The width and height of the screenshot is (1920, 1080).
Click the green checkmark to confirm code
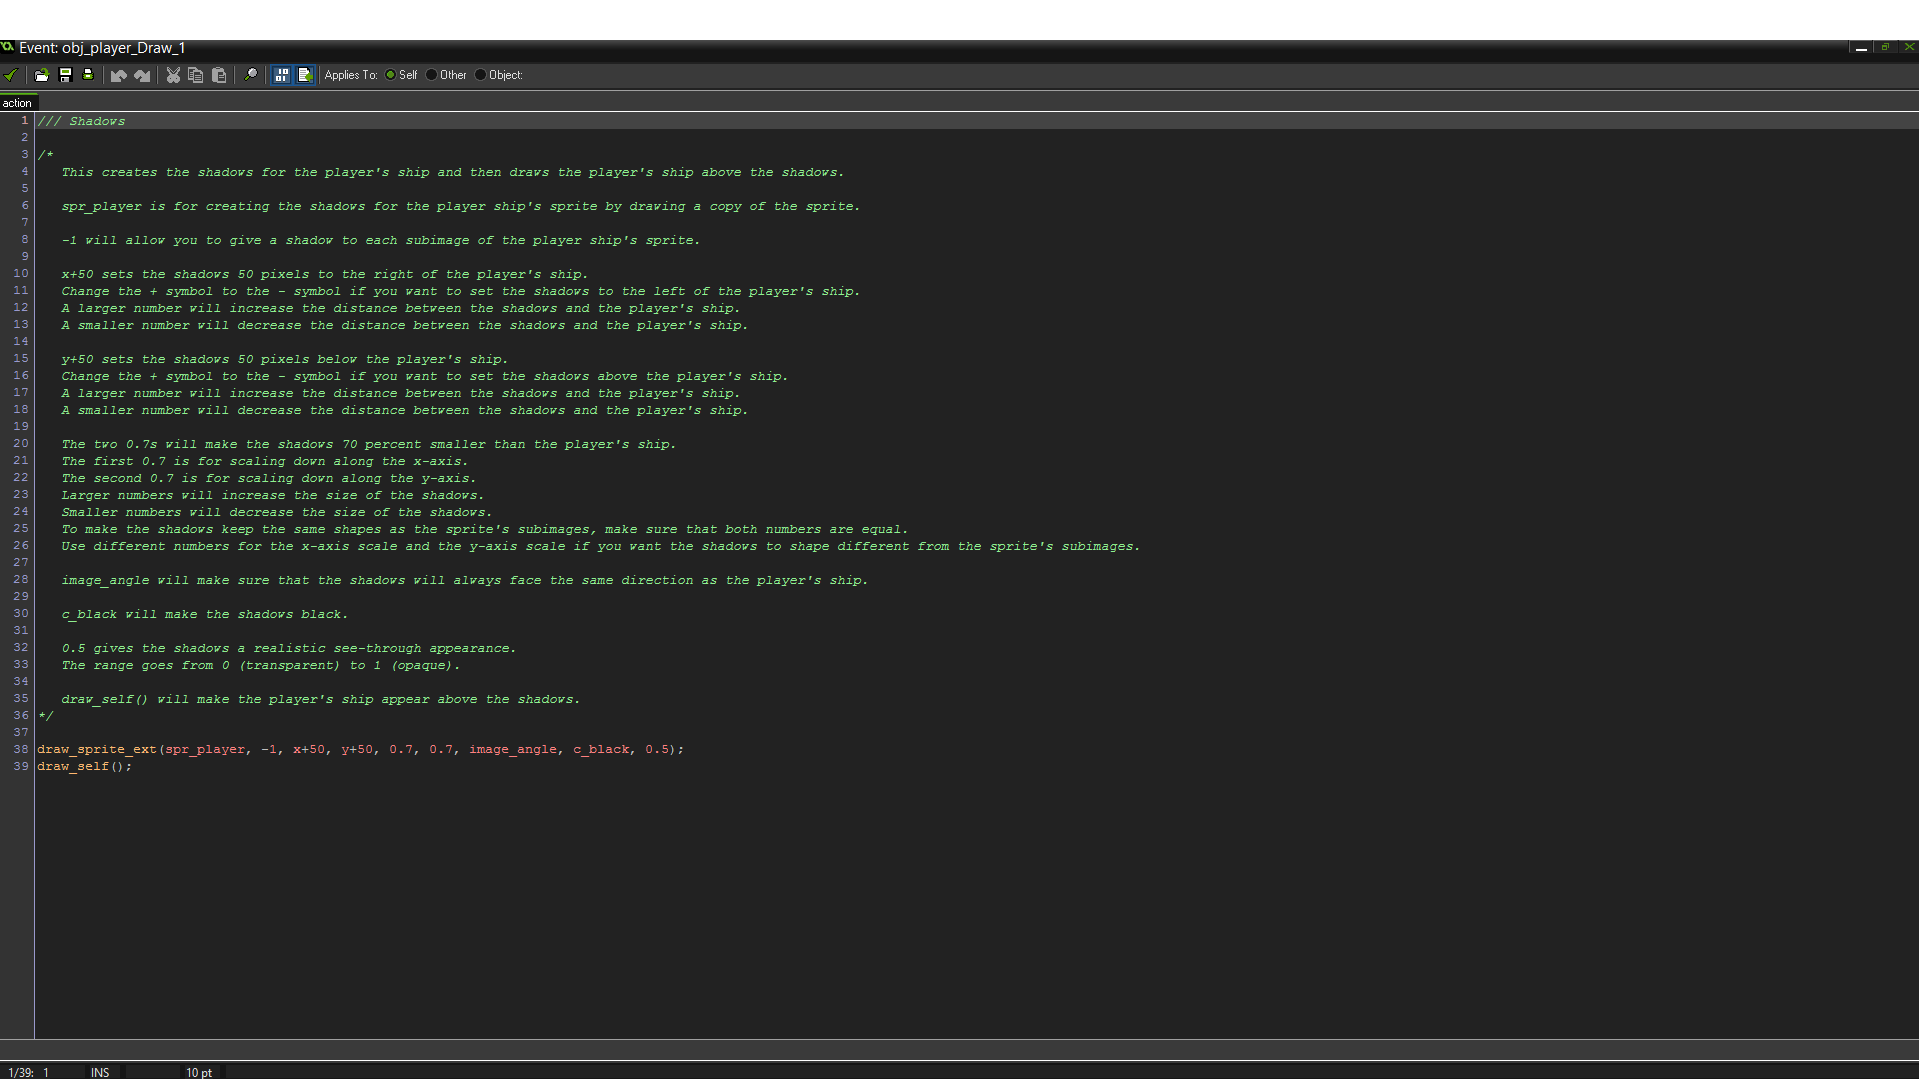[11, 75]
